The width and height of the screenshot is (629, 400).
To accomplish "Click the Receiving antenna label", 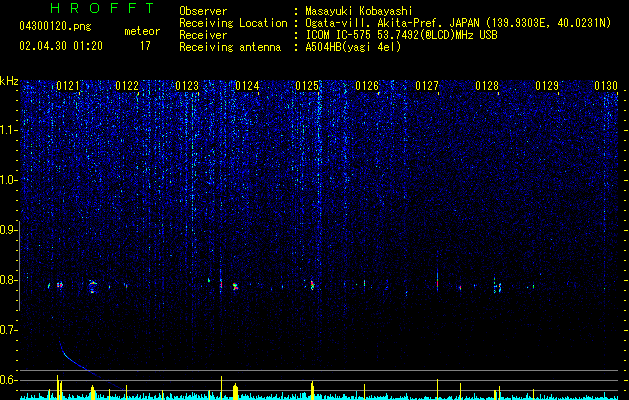I will pos(230,47).
